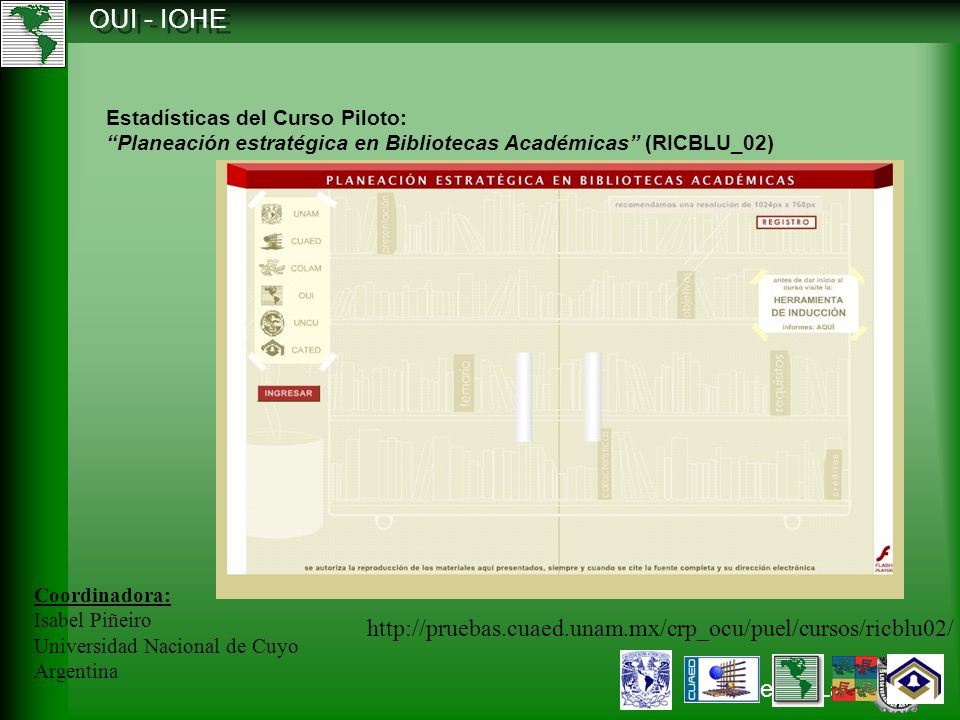Click the colorful squares logo in footer
The height and width of the screenshot is (720, 960).
pos(855,678)
